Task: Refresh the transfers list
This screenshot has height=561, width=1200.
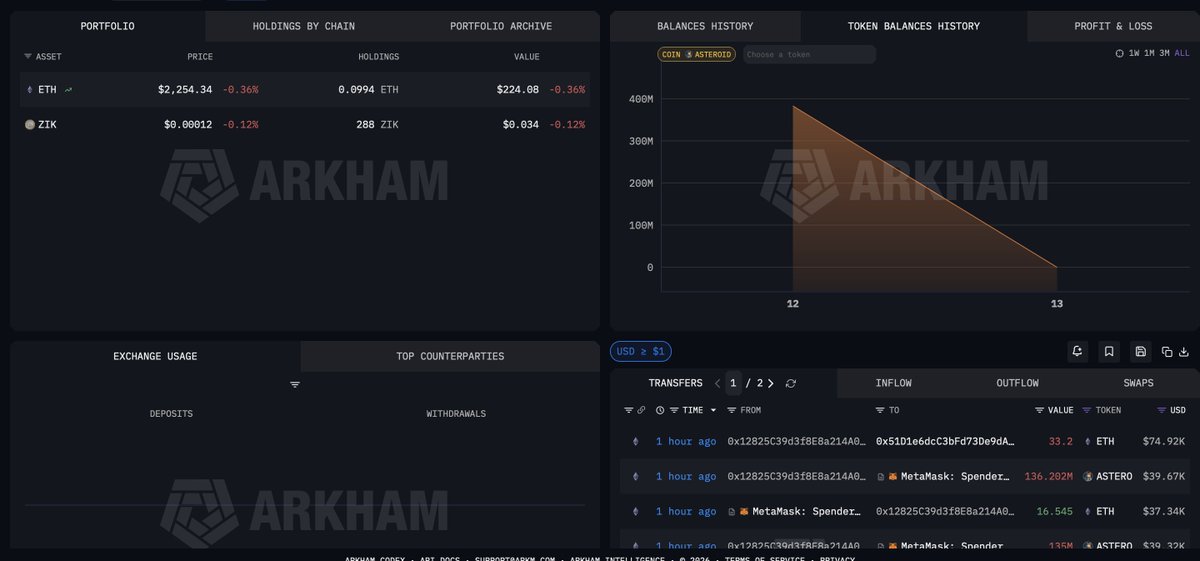Action: pos(791,383)
